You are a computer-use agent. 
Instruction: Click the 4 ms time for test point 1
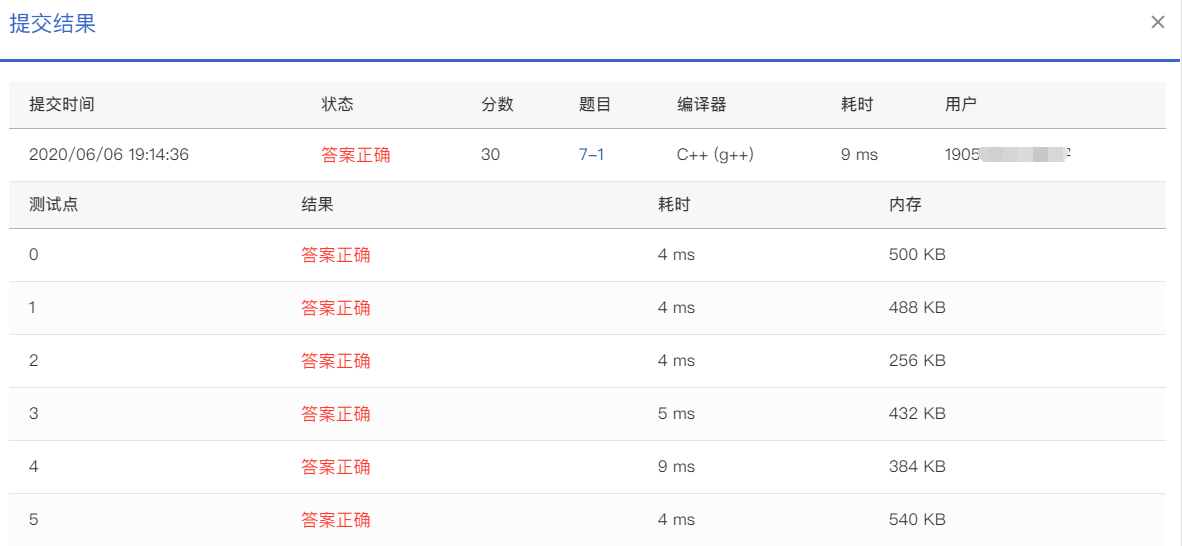tap(676, 308)
